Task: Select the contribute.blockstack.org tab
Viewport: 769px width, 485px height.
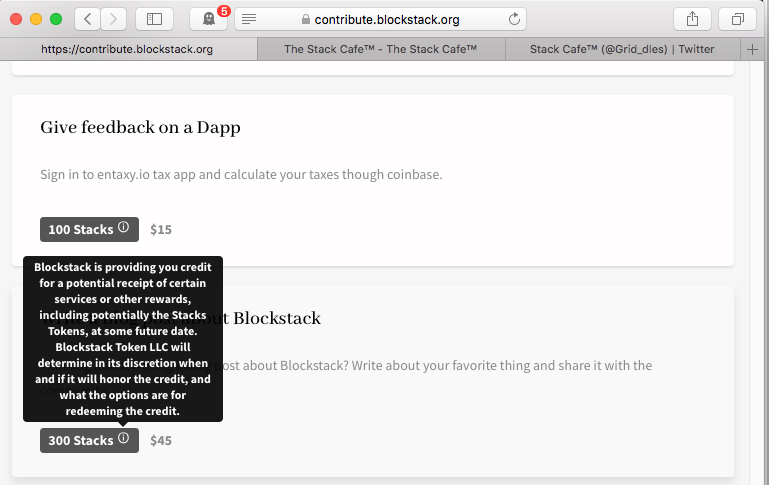Action: coord(128,50)
